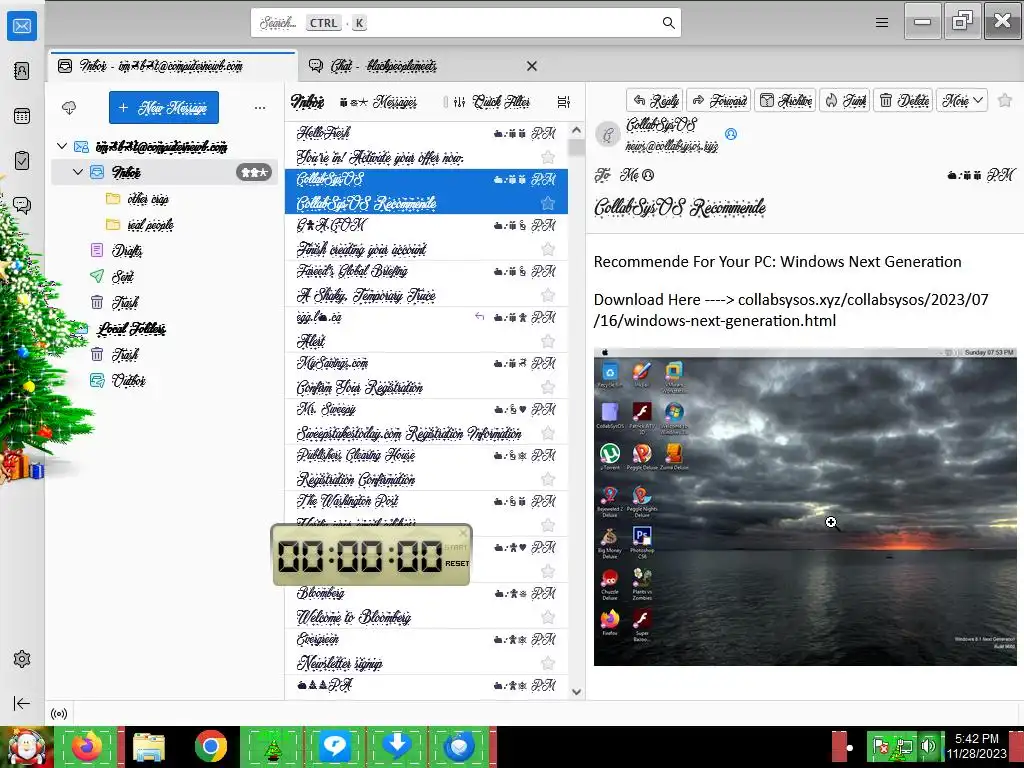The height and width of the screenshot is (768, 1024).
Task: Open the Chat sidebar icon
Action: (x=22, y=206)
